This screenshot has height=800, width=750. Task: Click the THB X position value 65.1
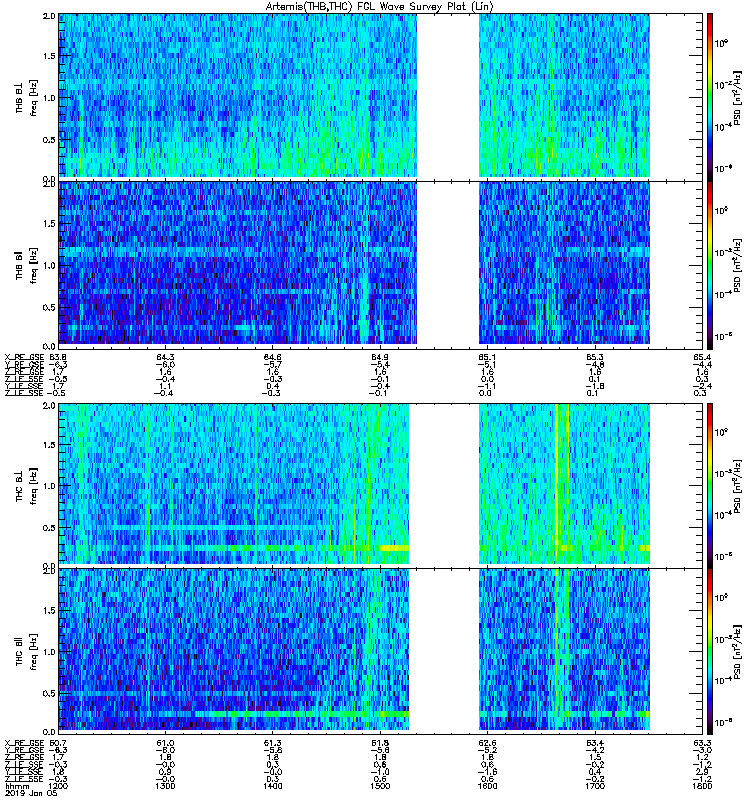[x=487, y=357]
